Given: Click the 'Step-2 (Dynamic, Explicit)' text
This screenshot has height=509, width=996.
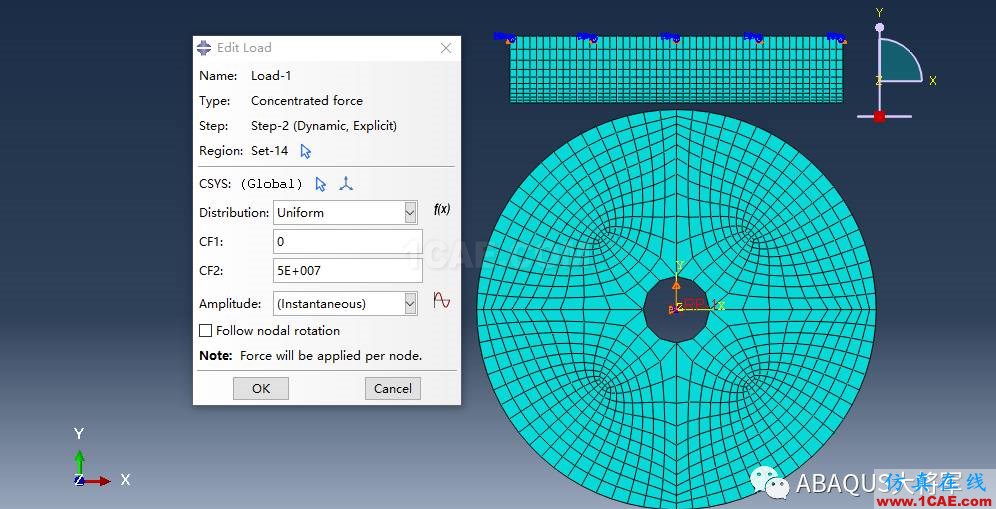Looking at the screenshot, I should 324,126.
